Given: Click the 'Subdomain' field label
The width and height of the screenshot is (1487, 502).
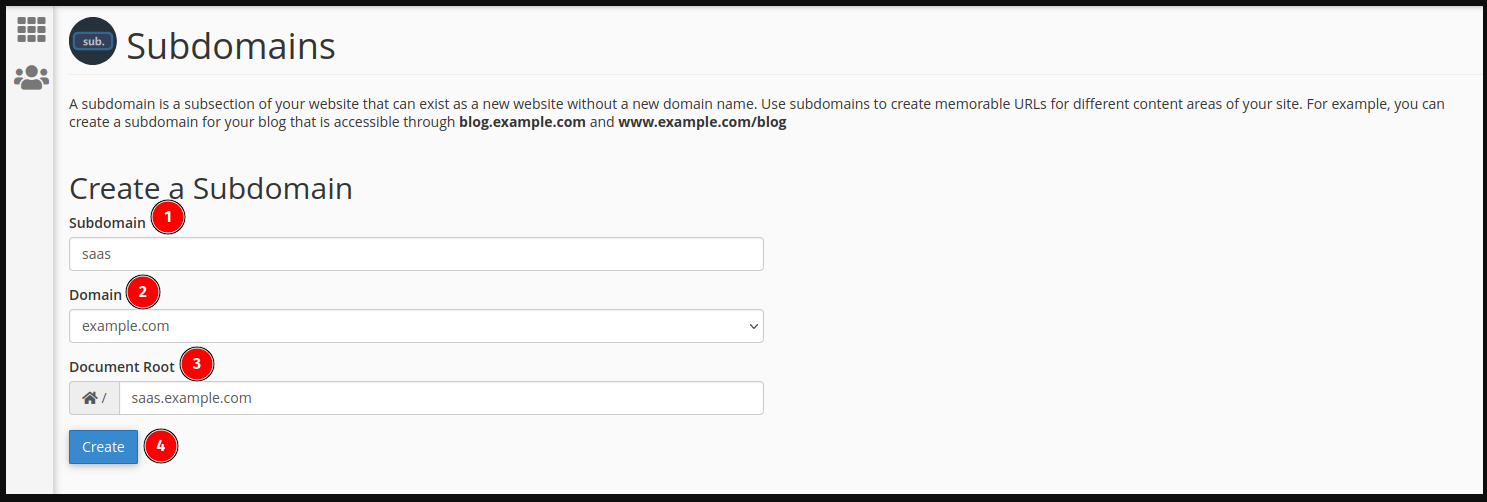Looking at the screenshot, I should tap(107, 223).
